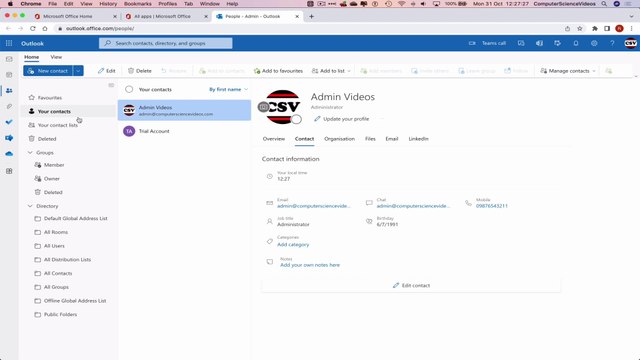Open Files paperclip icon in left rail
The width and height of the screenshot is (640, 360).
click(9, 107)
